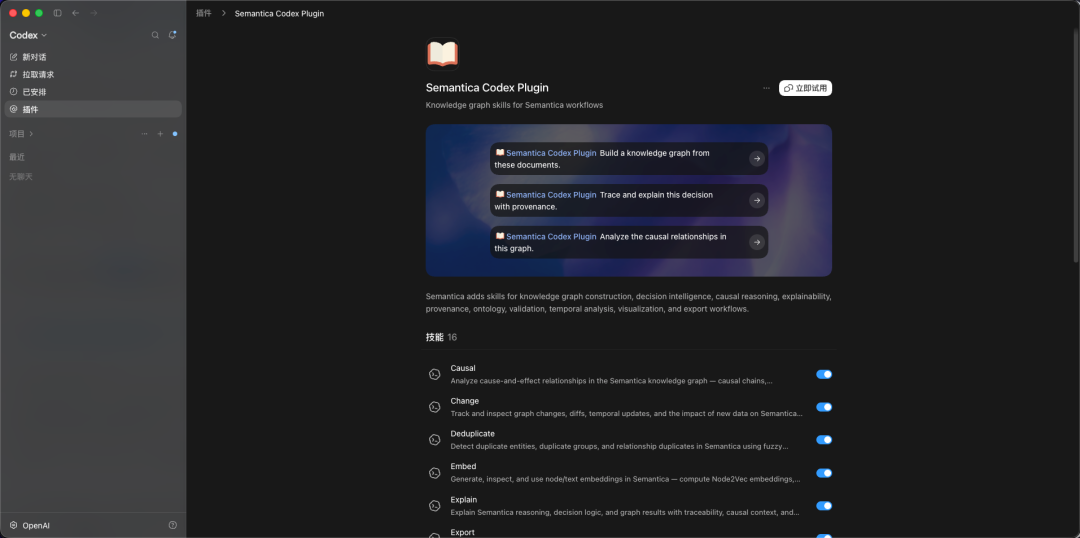Open pull requests (拉取请求)

coord(93,74)
